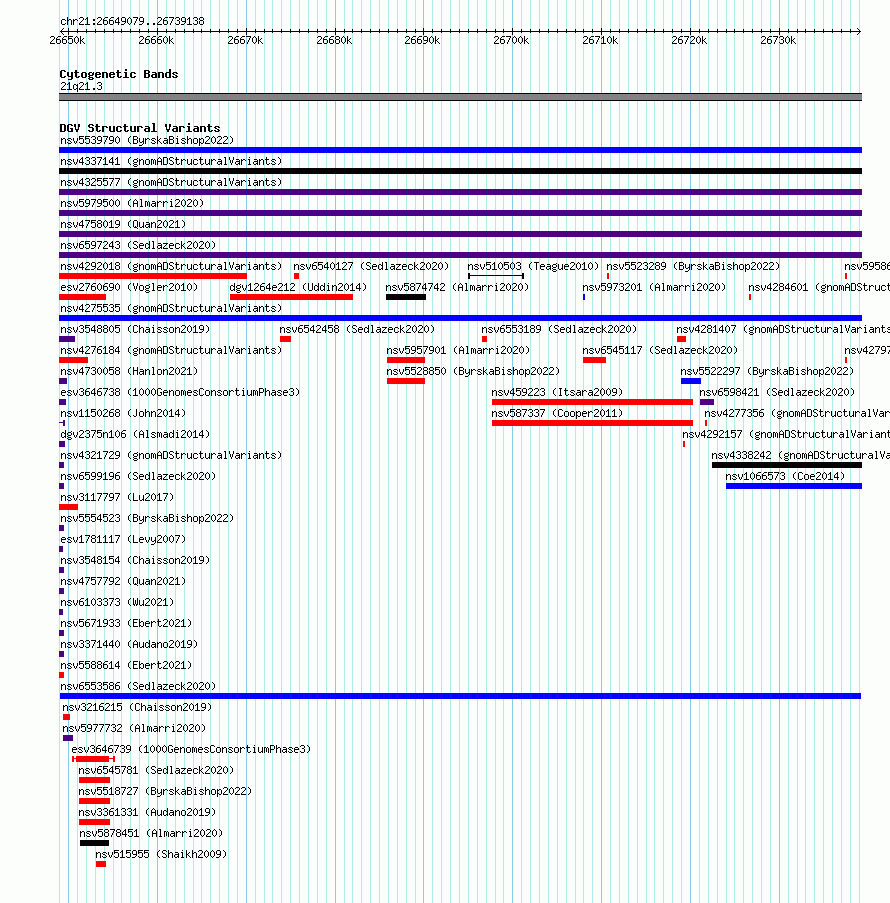Click nsv4321729 (gnomADStructuralVariants) label
The width and height of the screenshot is (890, 903).
pyautogui.click(x=171, y=455)
